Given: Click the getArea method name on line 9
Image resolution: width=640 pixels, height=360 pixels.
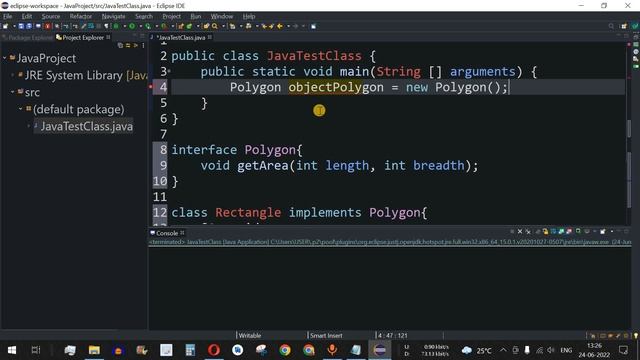Looking at the screenshot, I should click(262, 165).
